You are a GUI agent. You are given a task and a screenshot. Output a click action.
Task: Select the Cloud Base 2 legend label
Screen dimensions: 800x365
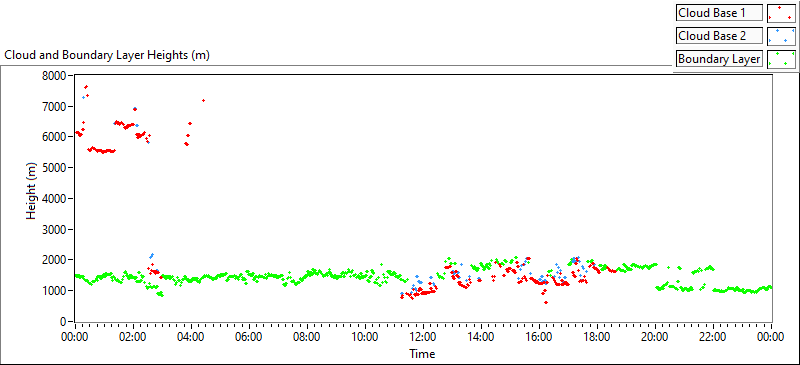pos(719,36)
